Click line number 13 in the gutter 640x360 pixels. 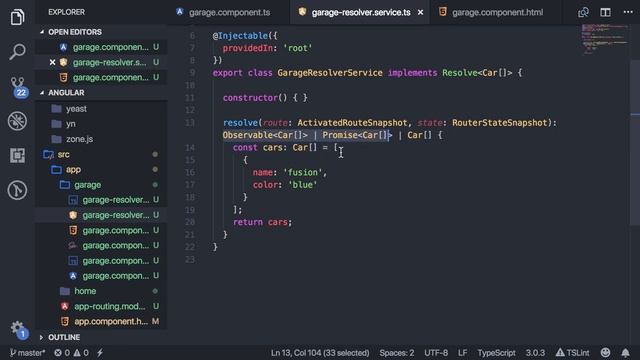tap(190, 123)
